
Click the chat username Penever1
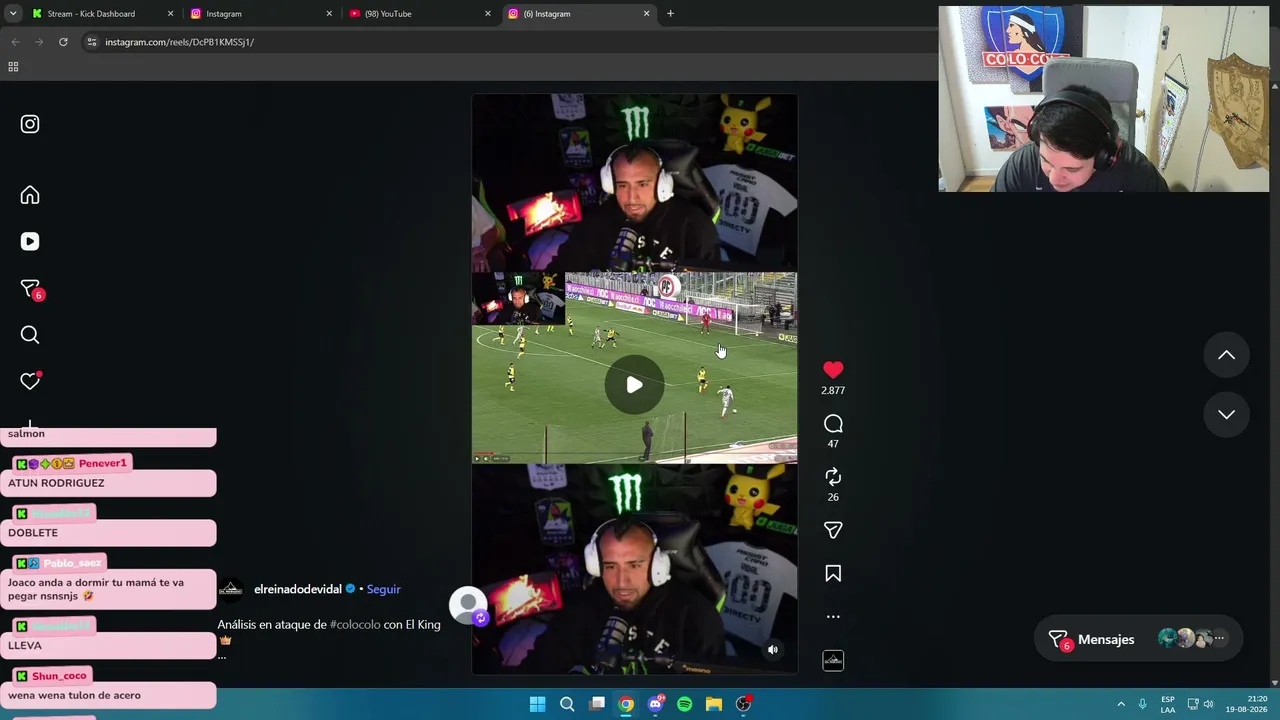coord(103,463)
